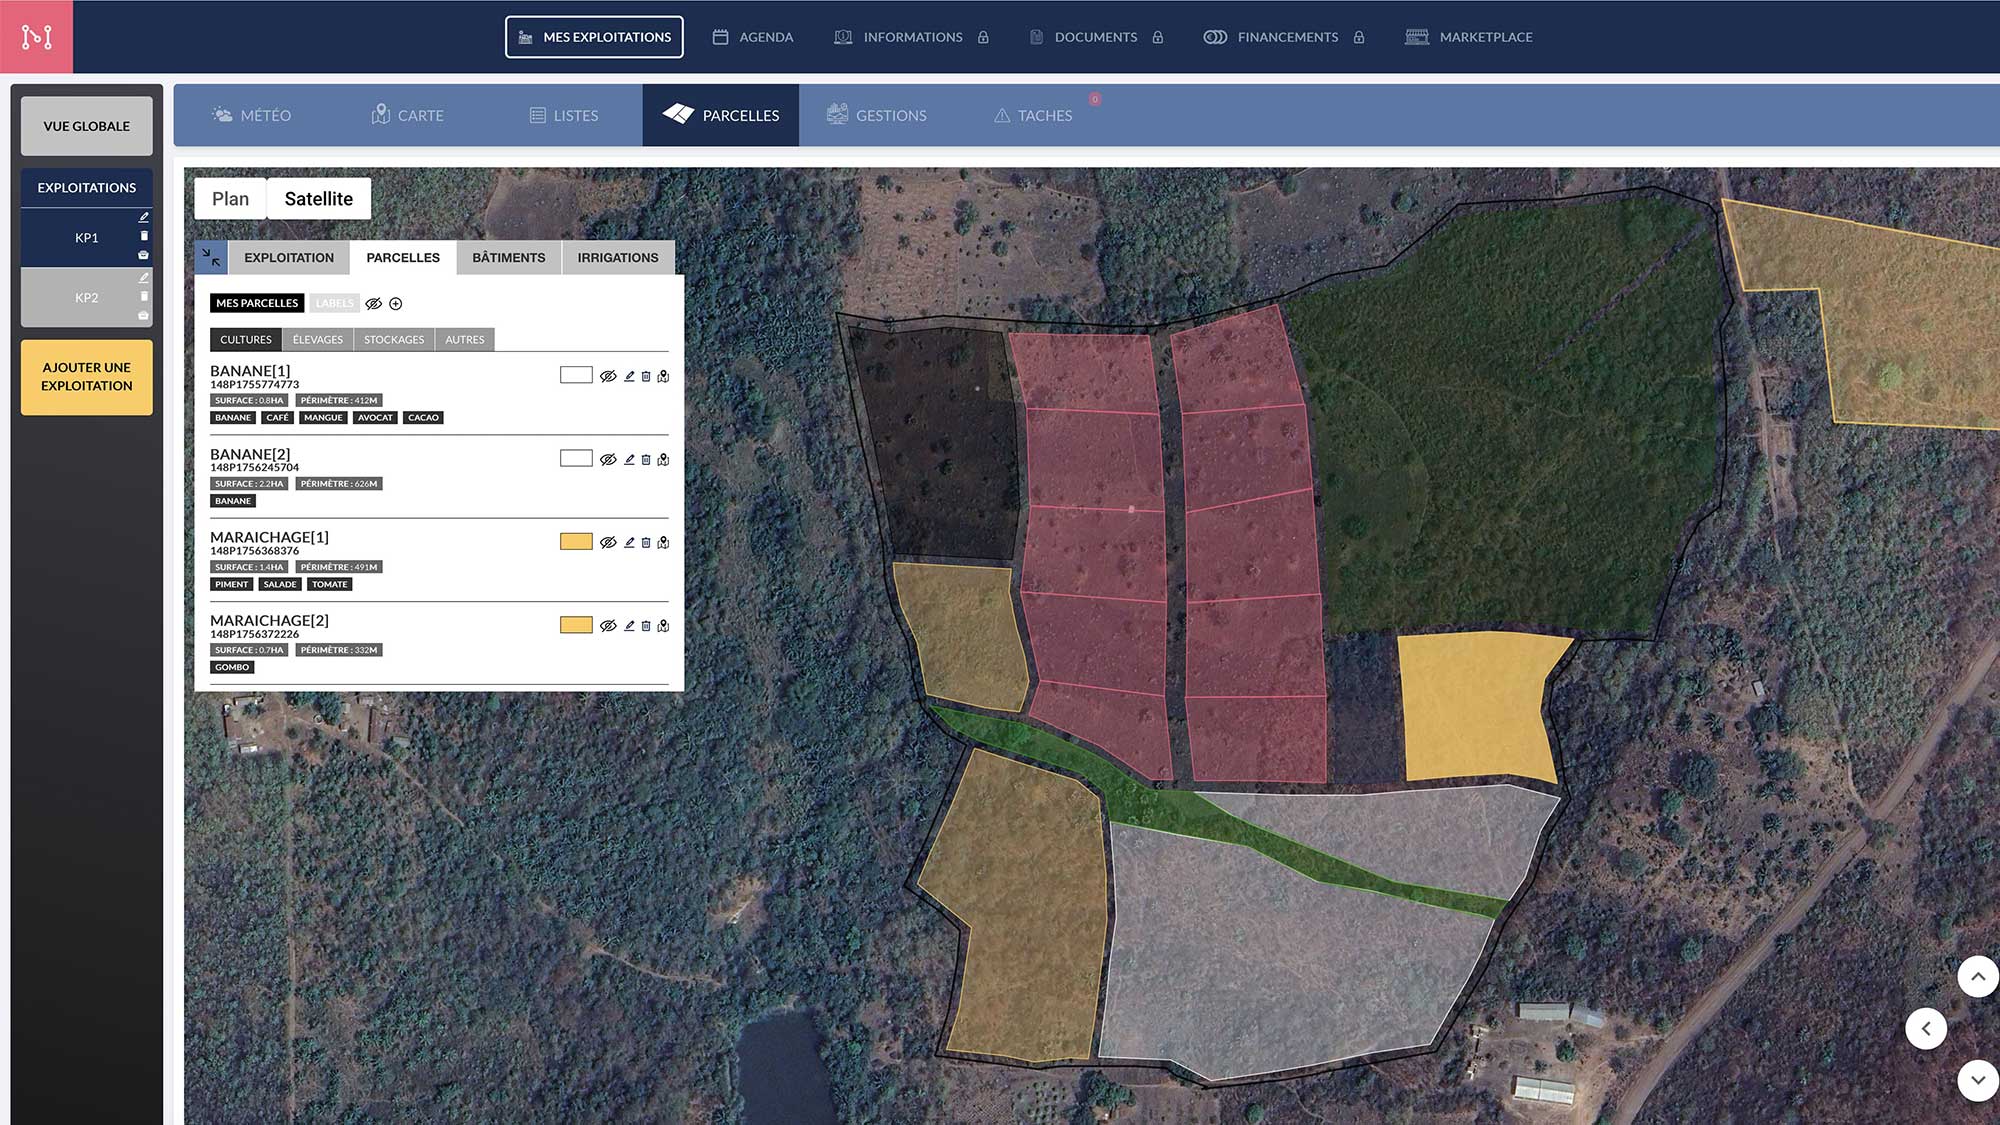Switch to the ÉLEVAGES tab
This screenshot has width=2000, height=1125.
318,340
